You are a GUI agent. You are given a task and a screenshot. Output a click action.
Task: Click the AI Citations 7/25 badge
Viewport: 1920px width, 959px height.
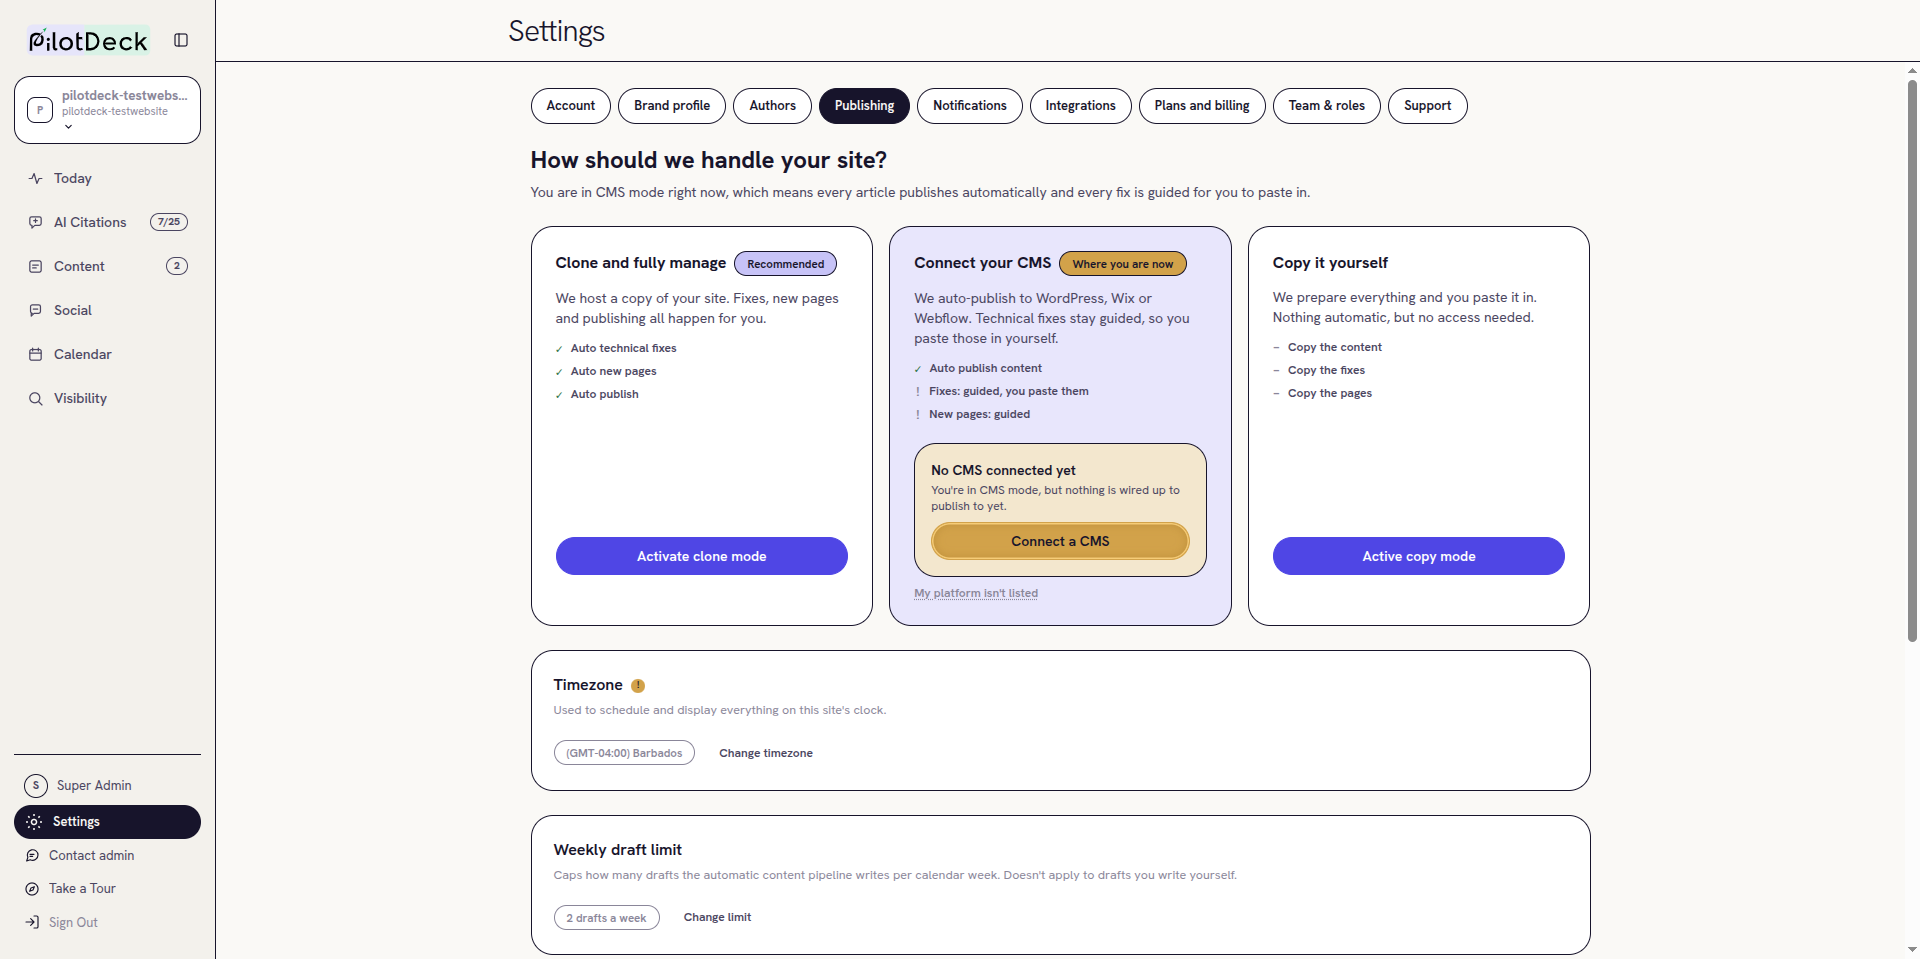169,222
